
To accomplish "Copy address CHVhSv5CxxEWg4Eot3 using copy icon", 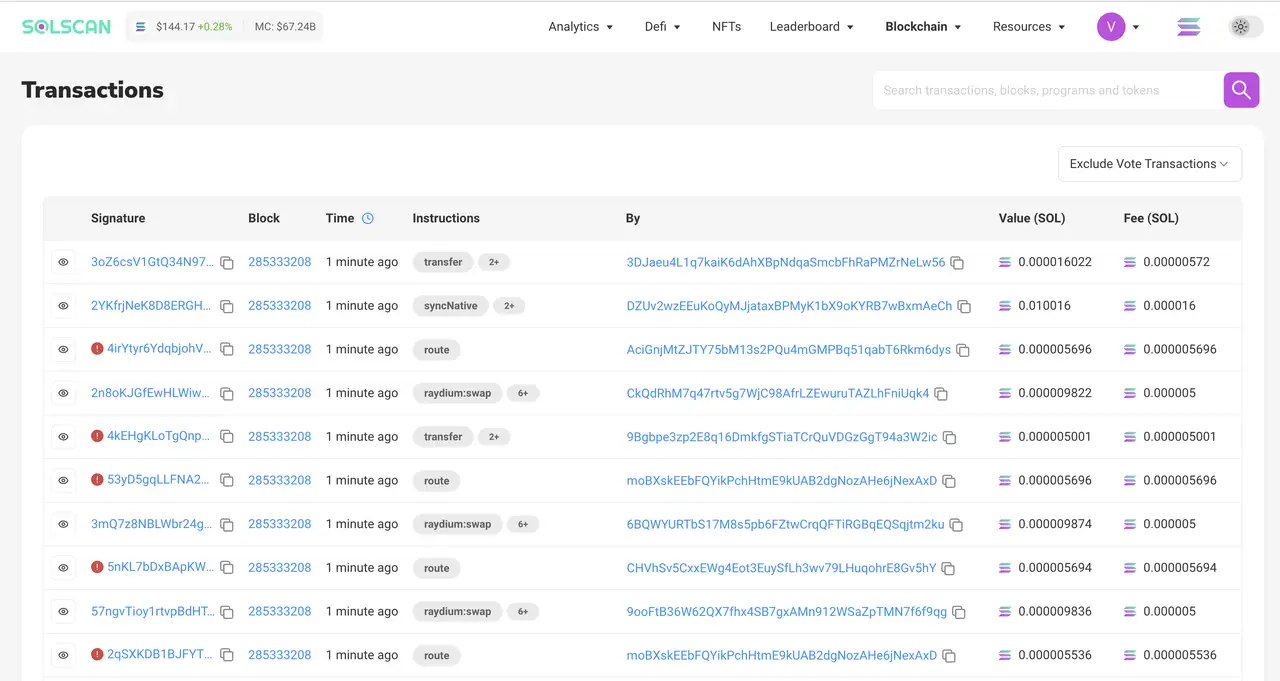I will click(x=948, y=569).
